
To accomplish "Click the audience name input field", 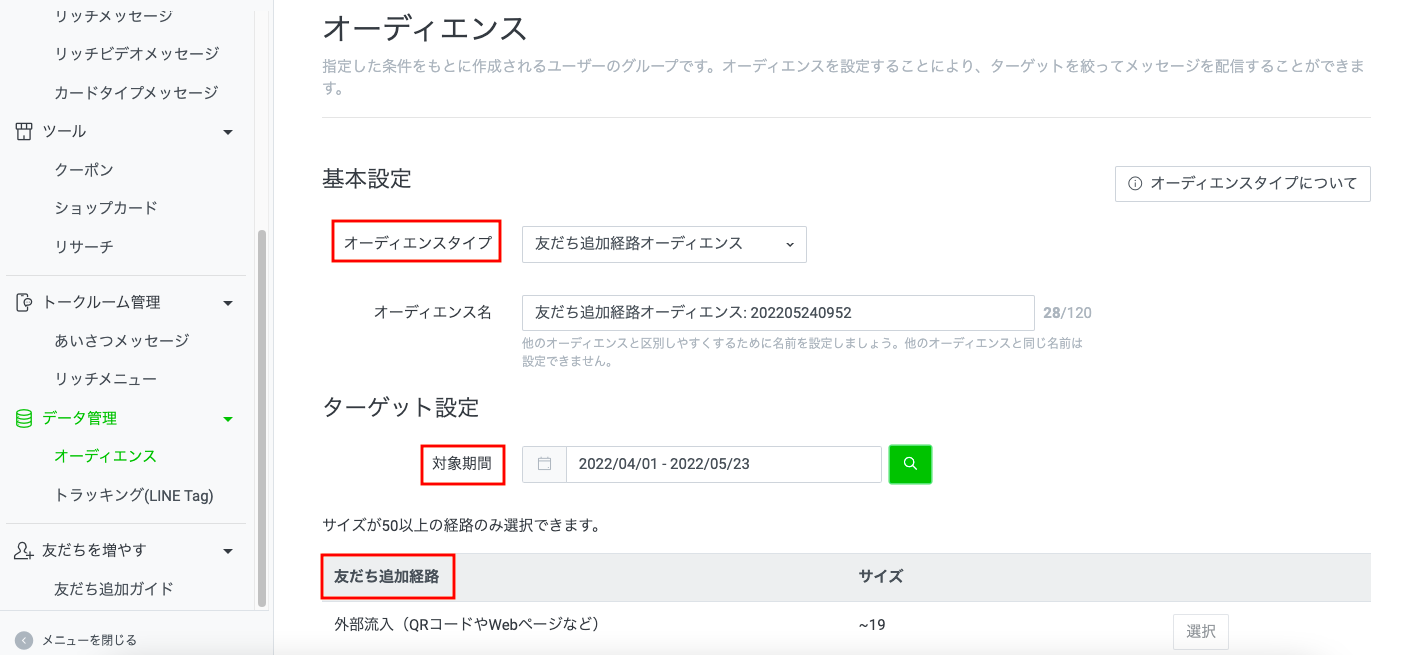I will point(777,312).
